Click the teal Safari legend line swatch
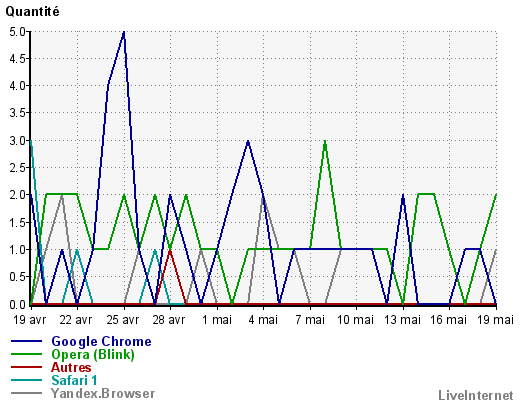The image size is (520, 405). tap(27, 380)
